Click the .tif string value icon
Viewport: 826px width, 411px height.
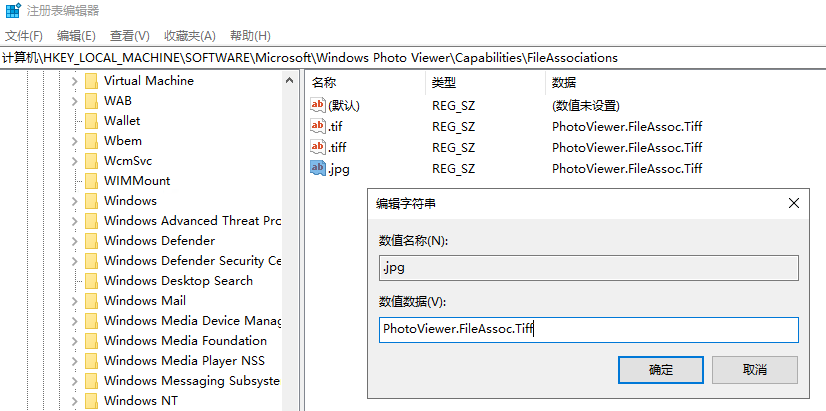(x=318, y=126)
